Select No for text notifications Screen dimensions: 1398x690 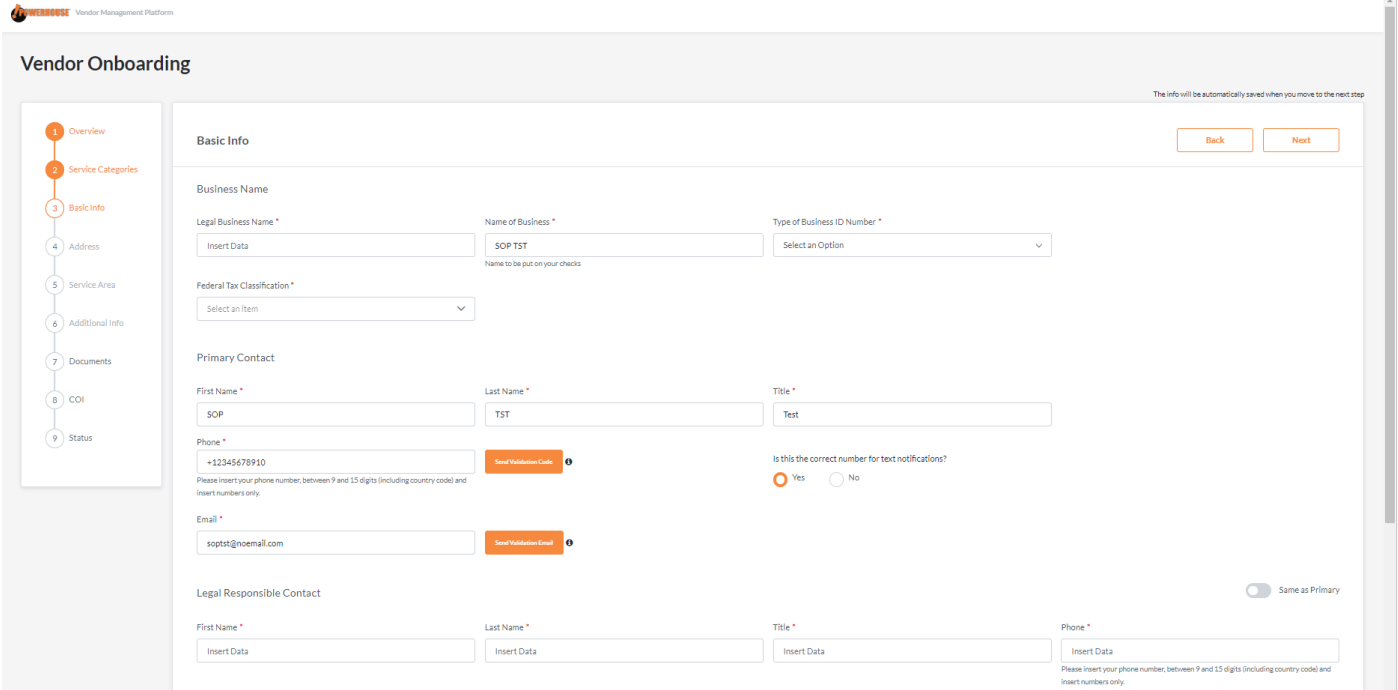pos(837,479)
